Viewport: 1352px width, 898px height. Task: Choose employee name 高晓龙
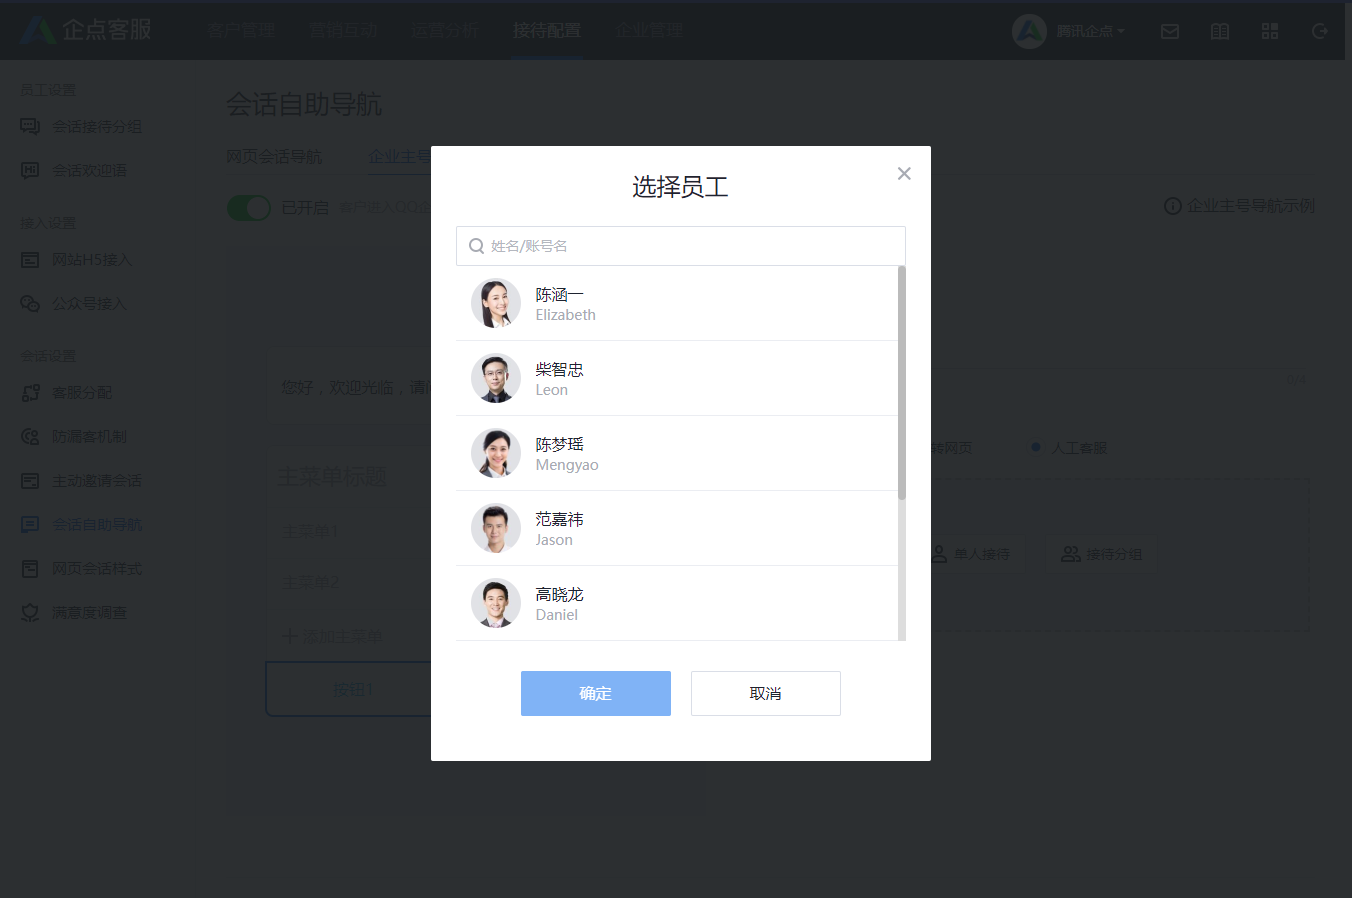559,594
